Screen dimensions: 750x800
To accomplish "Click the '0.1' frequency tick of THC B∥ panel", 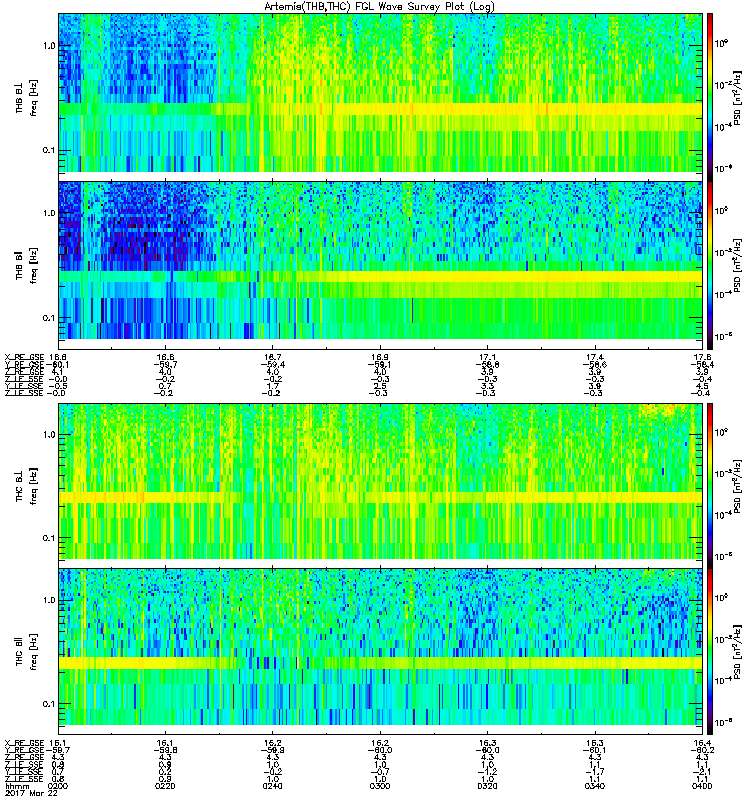I will [49, 704].
